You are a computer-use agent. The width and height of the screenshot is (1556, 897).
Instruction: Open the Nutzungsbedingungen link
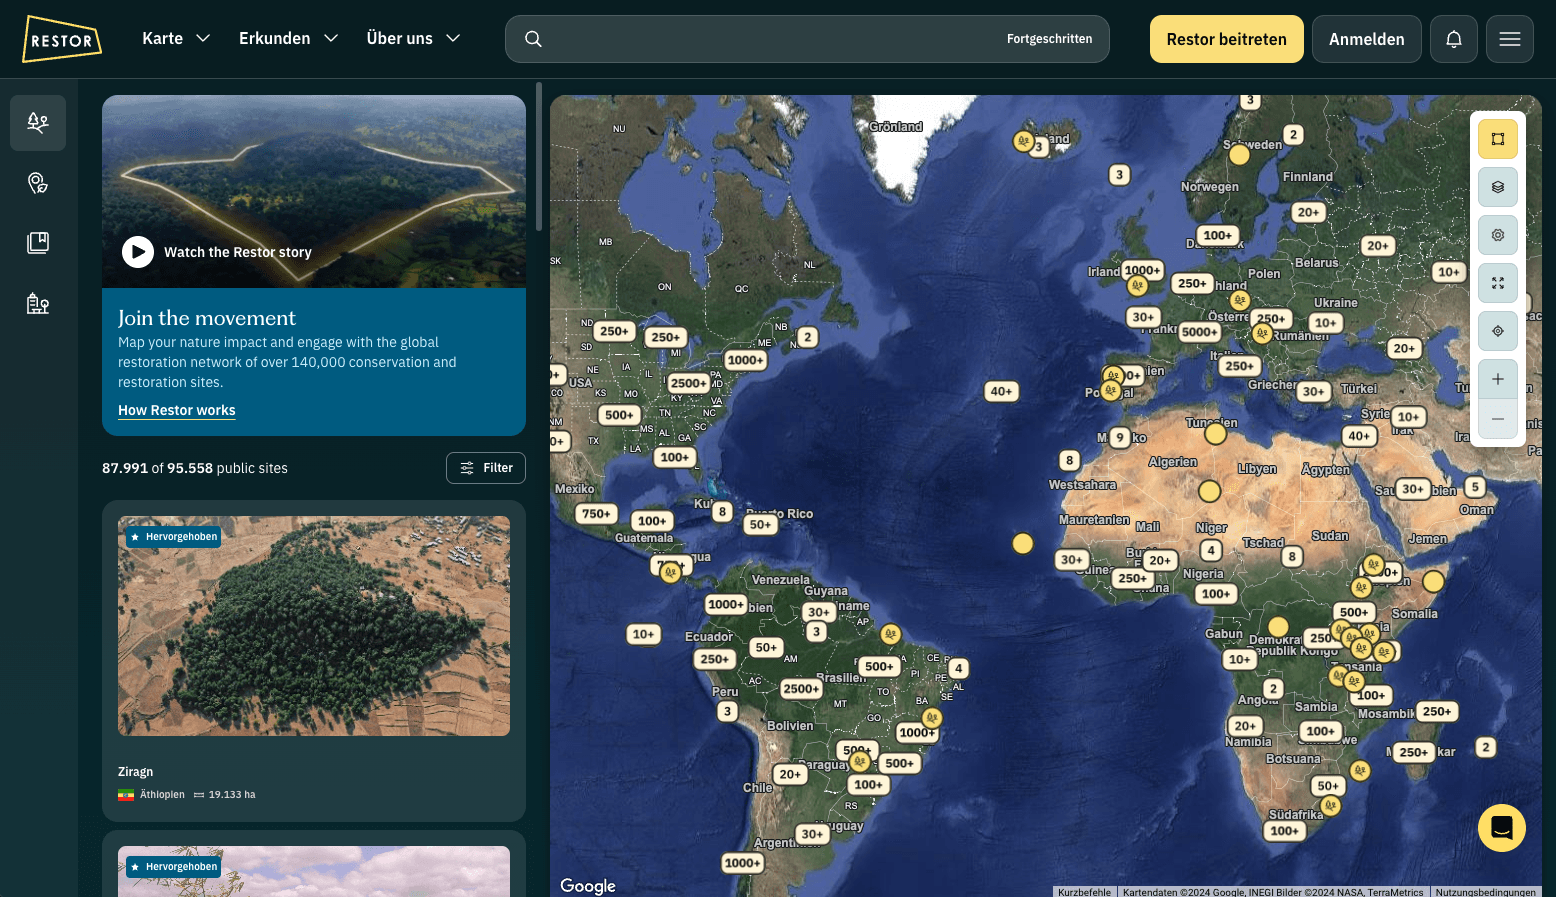pyautogui.click(x=1485, y=892)
